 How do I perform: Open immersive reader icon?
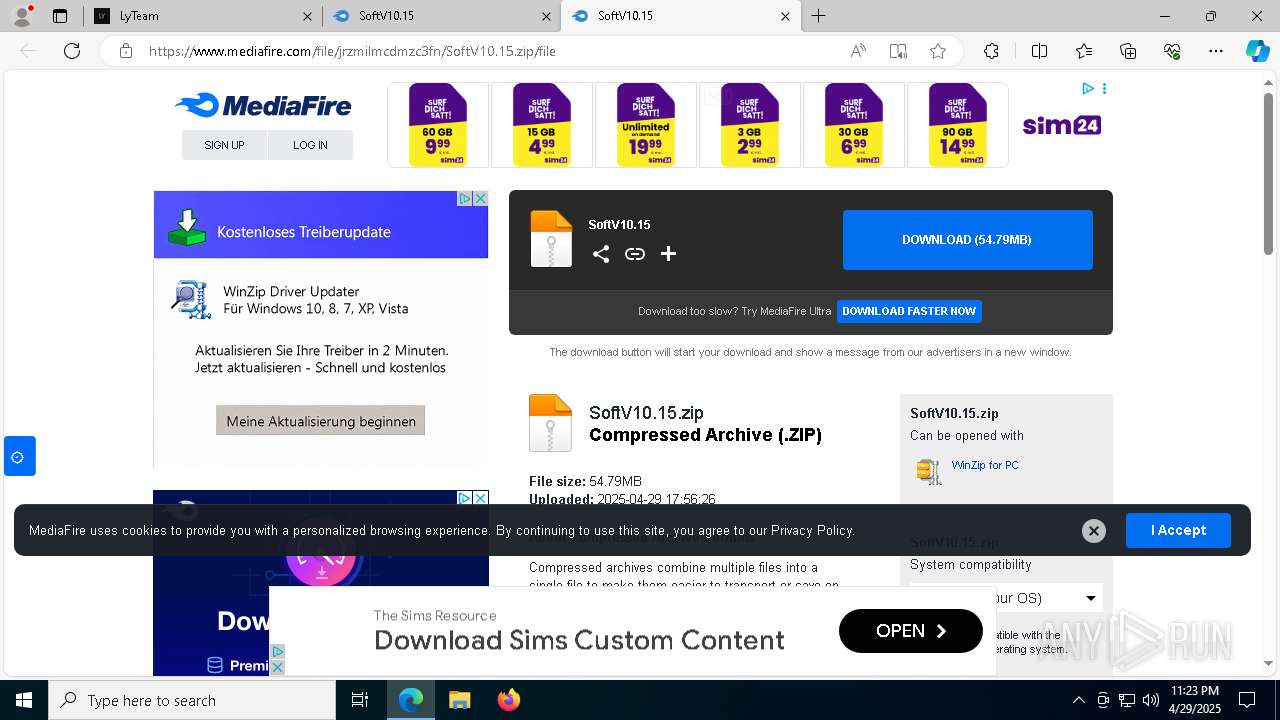898,51
